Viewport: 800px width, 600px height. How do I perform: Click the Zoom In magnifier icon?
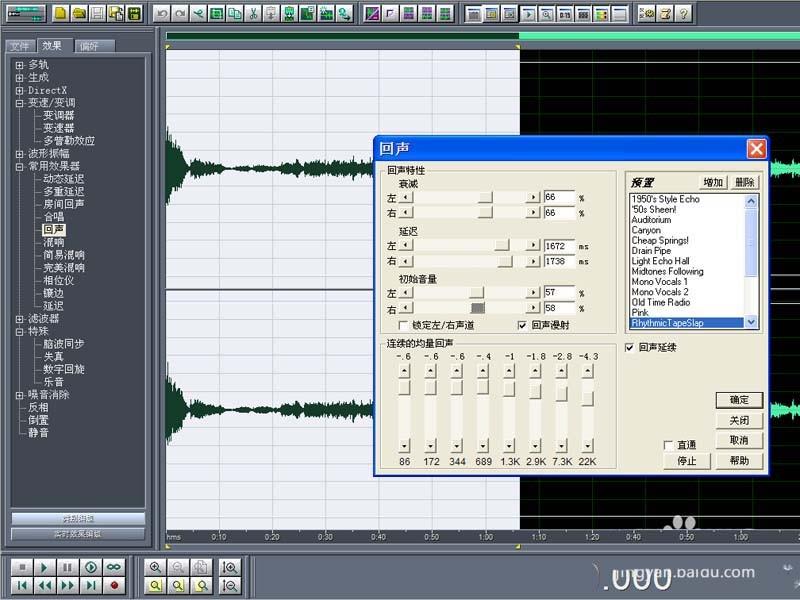coord(157,569)
